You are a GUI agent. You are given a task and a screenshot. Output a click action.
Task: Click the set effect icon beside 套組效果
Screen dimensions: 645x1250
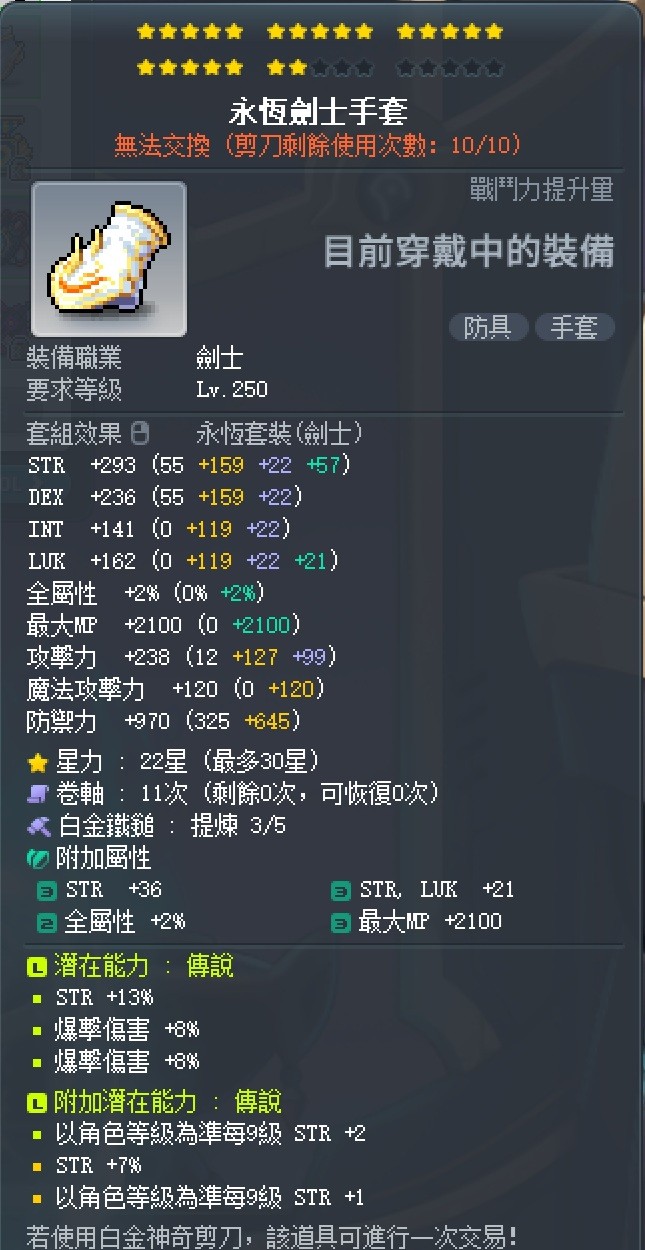(140, 433)
